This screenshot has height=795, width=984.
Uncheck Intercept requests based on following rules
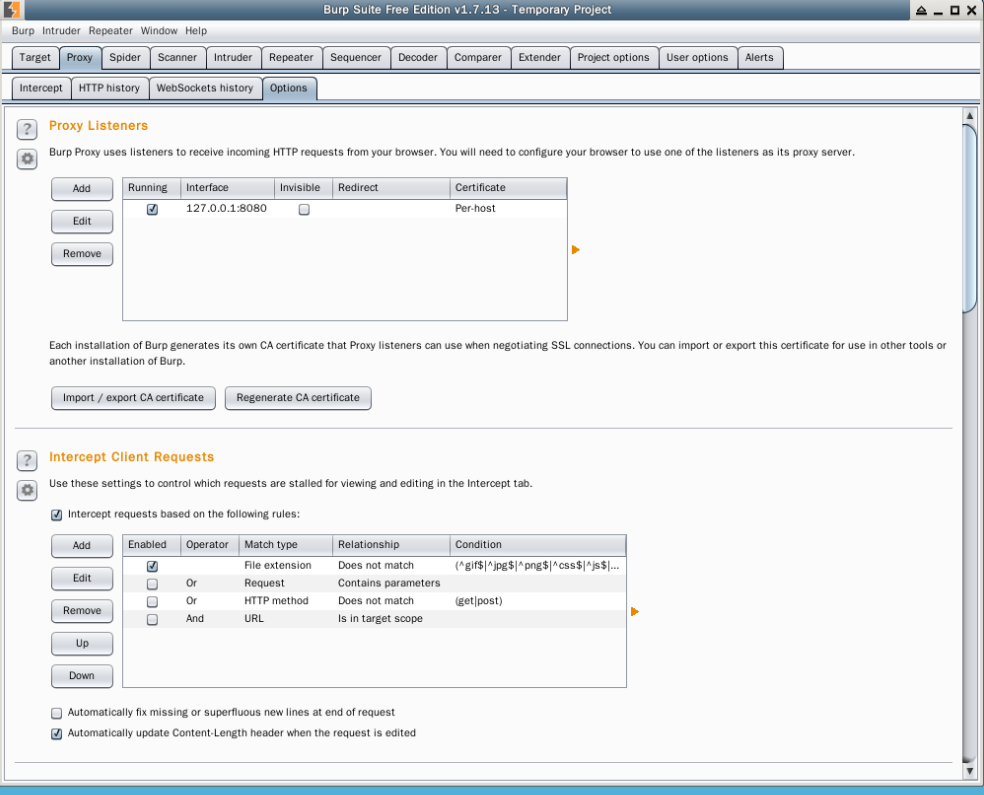coord(56,515)
